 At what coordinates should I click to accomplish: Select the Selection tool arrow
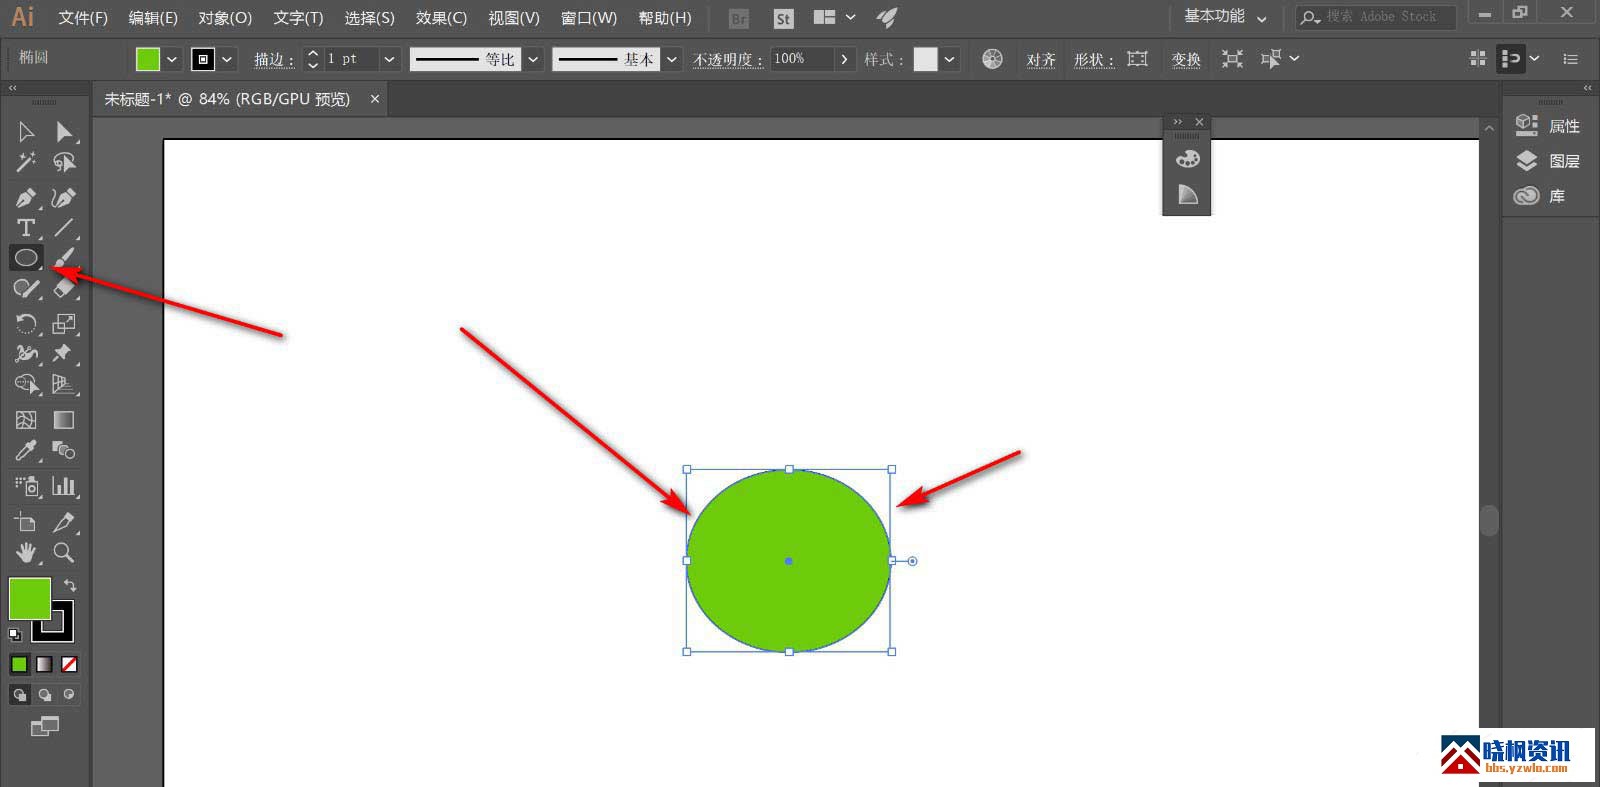(x=26, y=132)
